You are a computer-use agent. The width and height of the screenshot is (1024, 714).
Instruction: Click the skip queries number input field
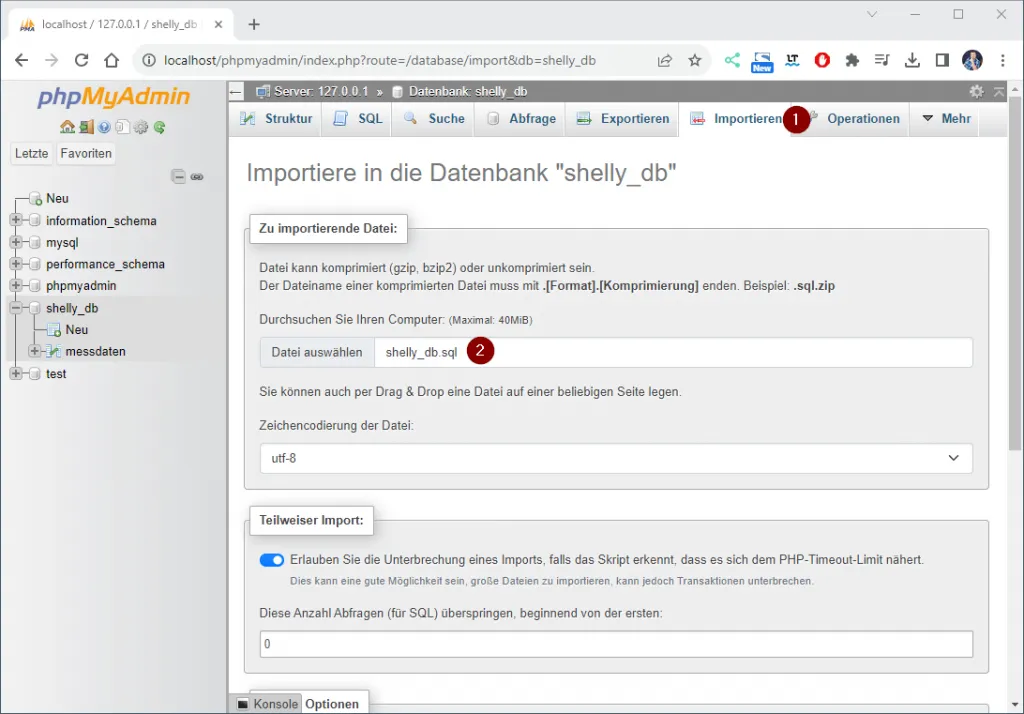click(616, 645)
